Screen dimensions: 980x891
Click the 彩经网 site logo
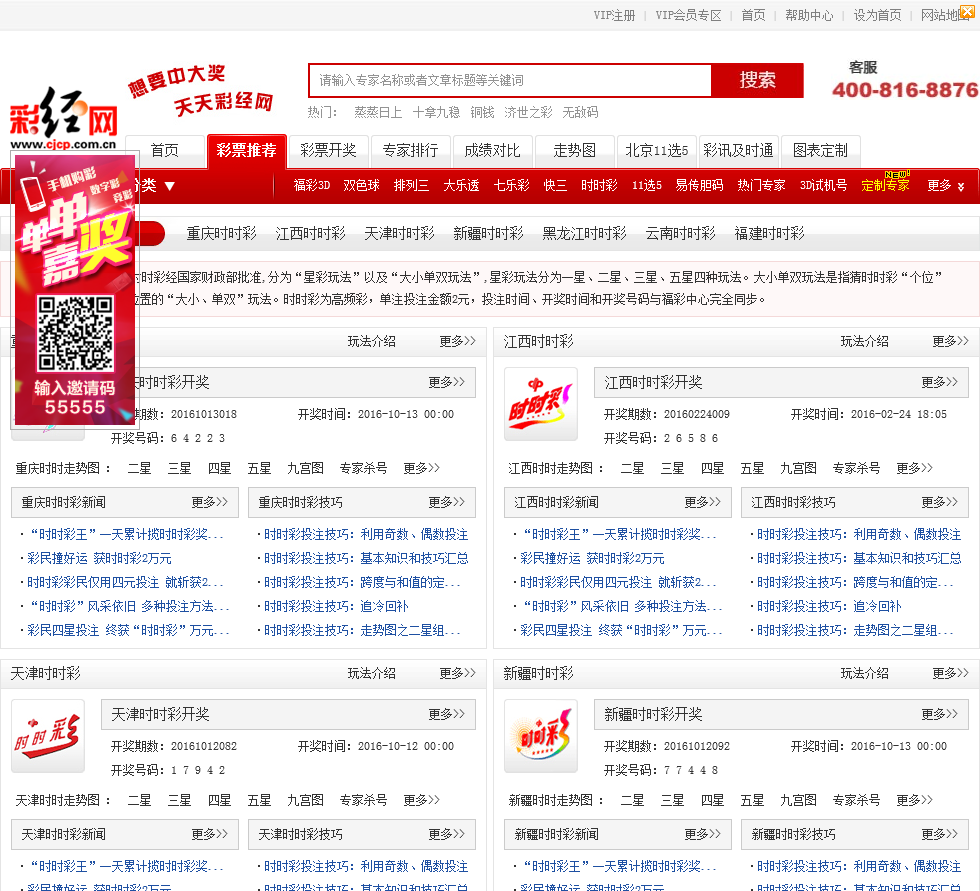63,118
